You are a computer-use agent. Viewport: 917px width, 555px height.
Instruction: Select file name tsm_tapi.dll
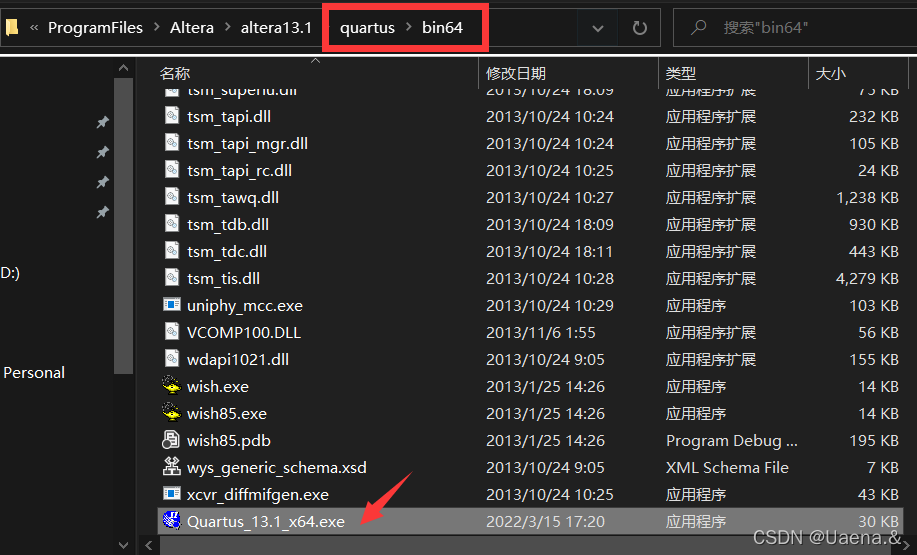tap(229, 116)
